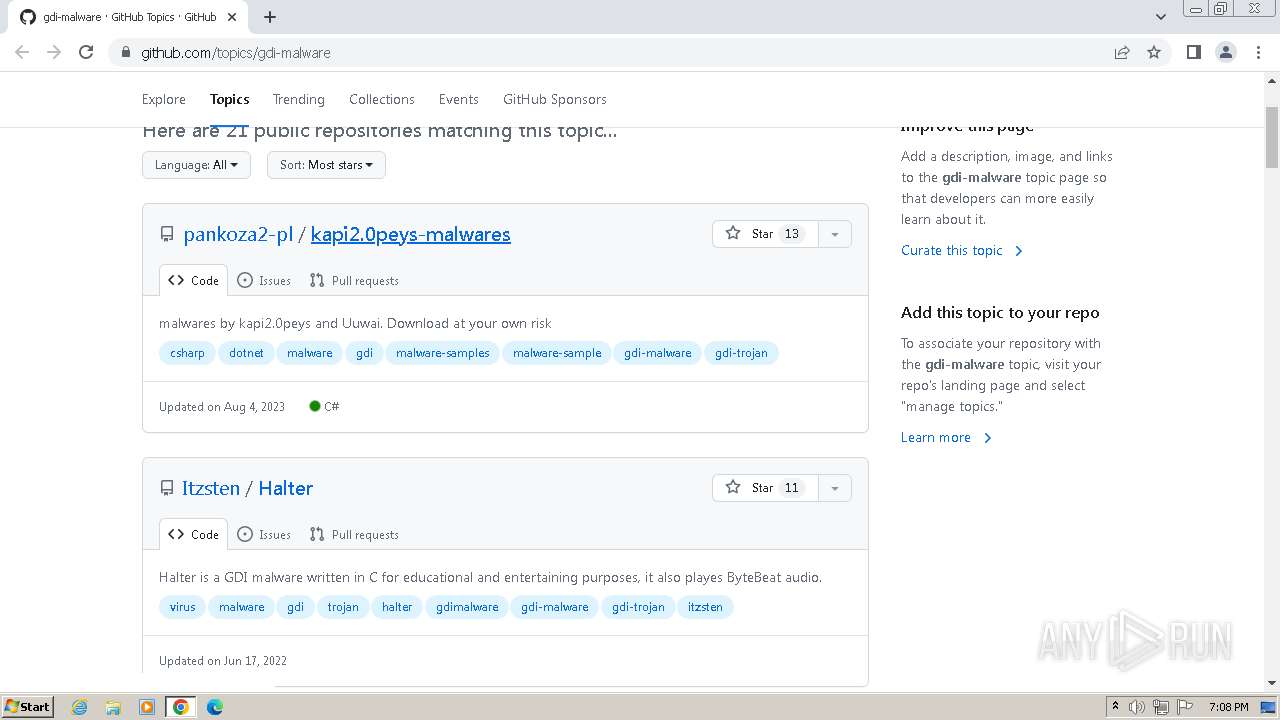Open Pull requests tab of Halter repository
This screenshot has height=720, width=1280.
tap(354, 535)
